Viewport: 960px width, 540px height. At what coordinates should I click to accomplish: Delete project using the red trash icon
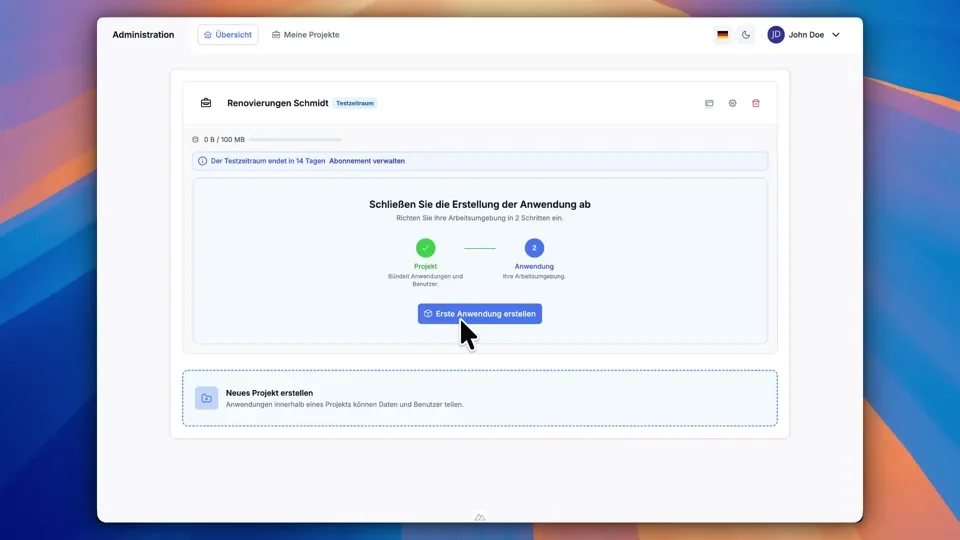coord(756,103)
